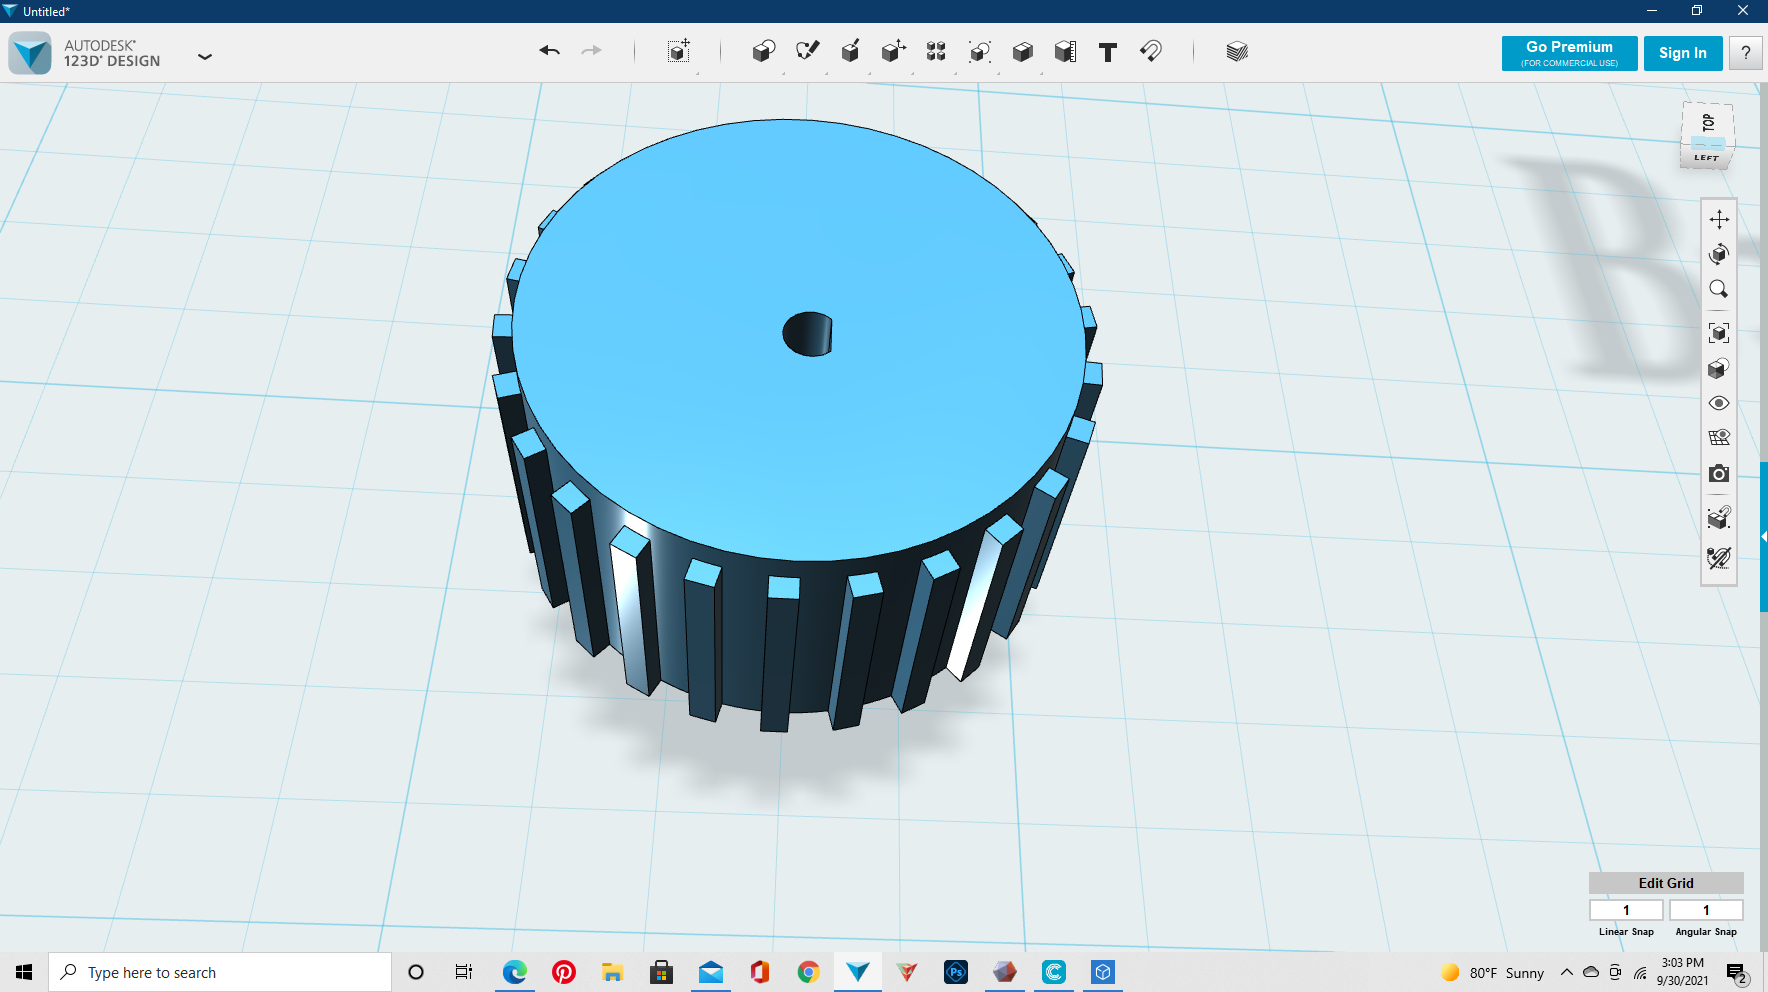Click the Snap magnet tool
The width and height of the screenshot is (1768, 992).
(1151, 51)
